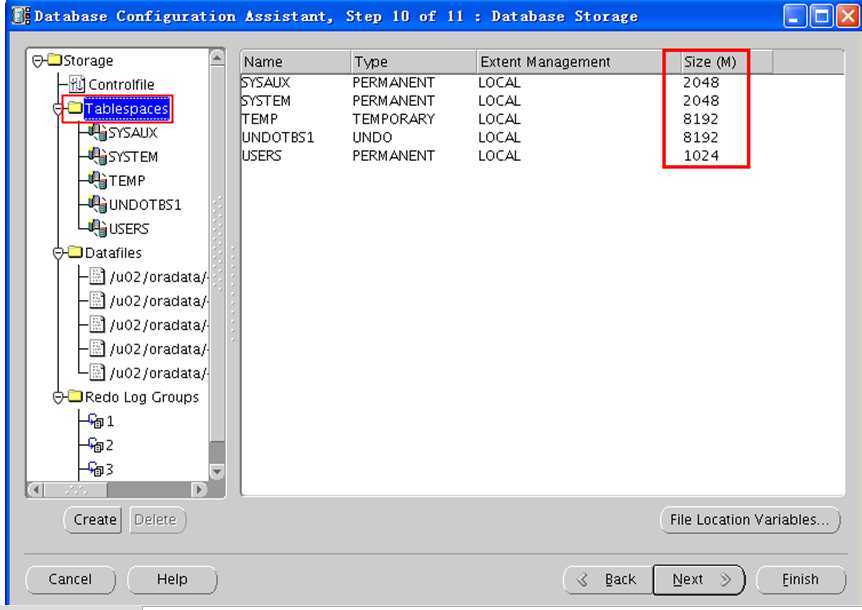Select the Controlfile tree item label
862x610 pixels.
click(121, 85)
